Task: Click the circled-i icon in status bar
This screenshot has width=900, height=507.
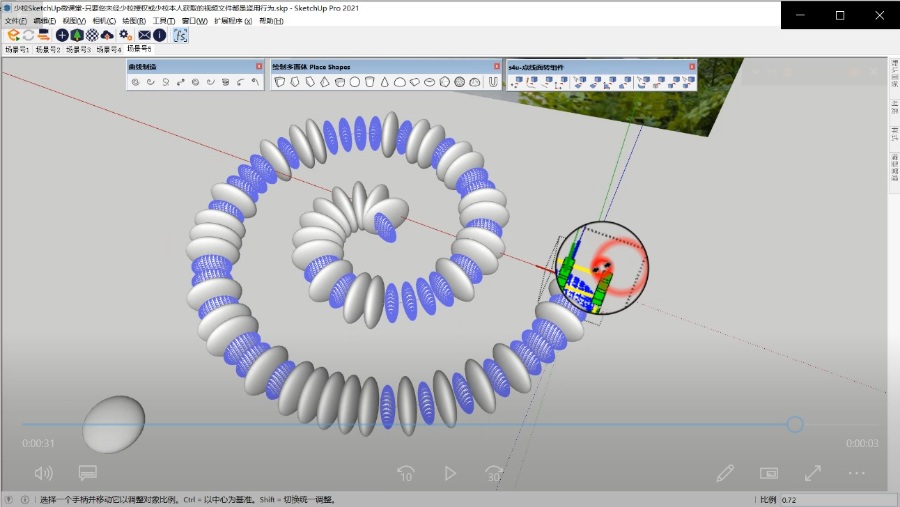Action: pyautogui.click(x=25, y=500)
